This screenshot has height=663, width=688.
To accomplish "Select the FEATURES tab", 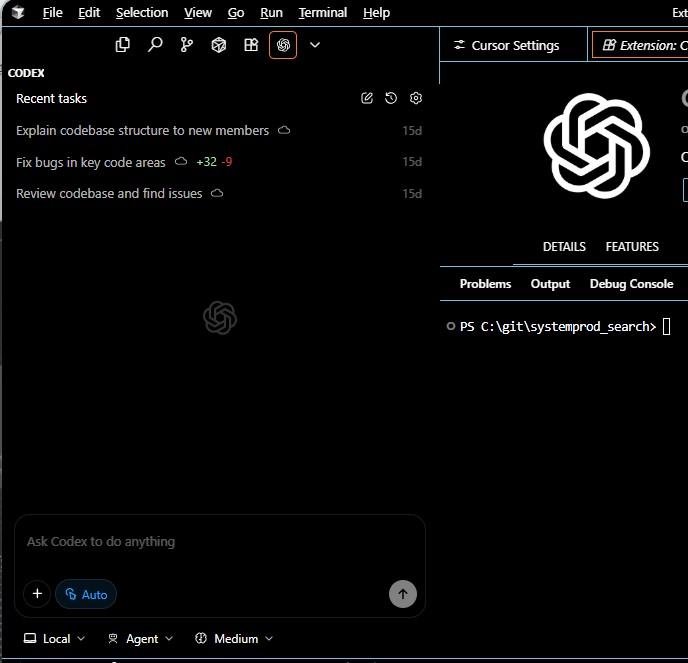I will (632, 247).
